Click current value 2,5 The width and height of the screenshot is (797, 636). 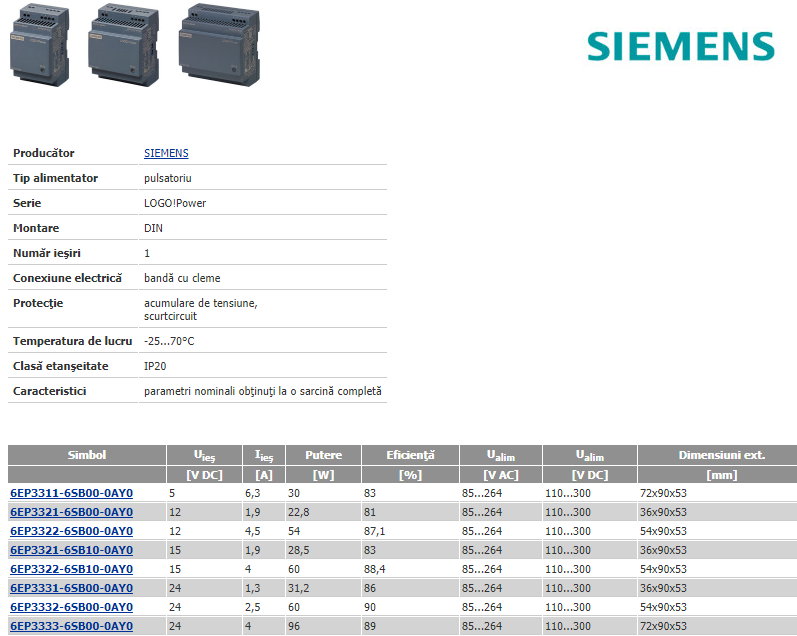(253, 608)
